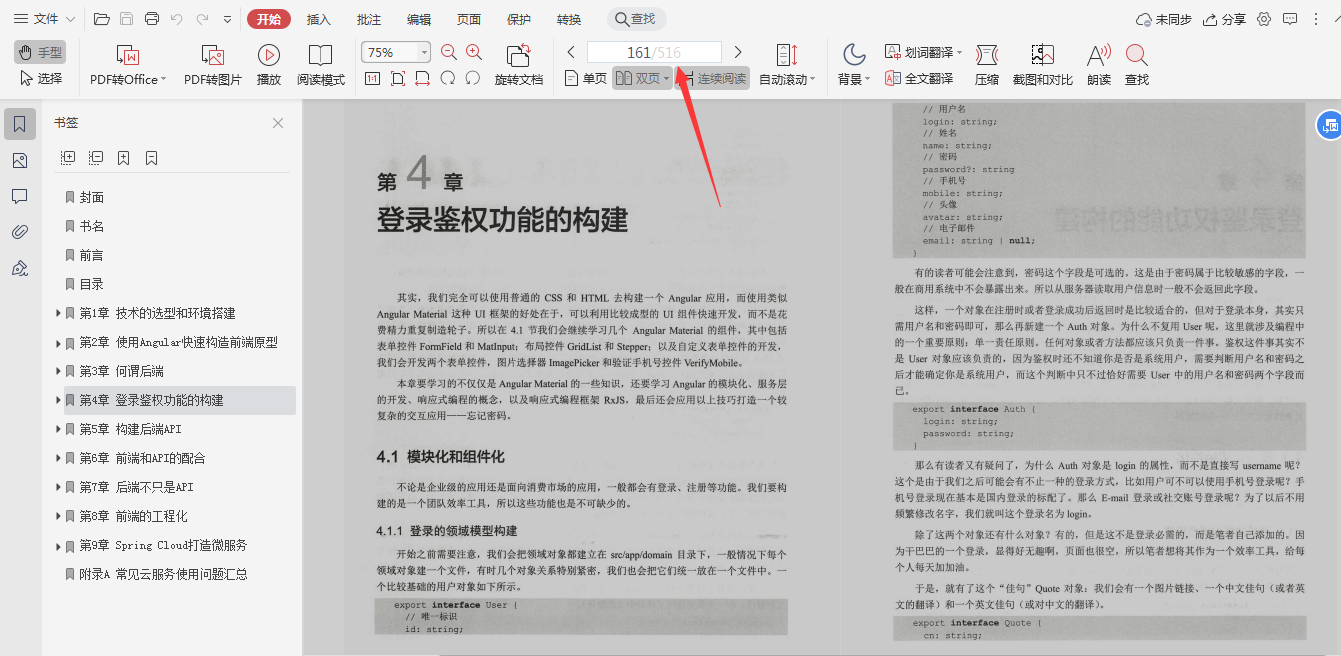The image size is (1341, 656).
Task: Select 选择 selection tool
Action: click(x=41, y=78)
